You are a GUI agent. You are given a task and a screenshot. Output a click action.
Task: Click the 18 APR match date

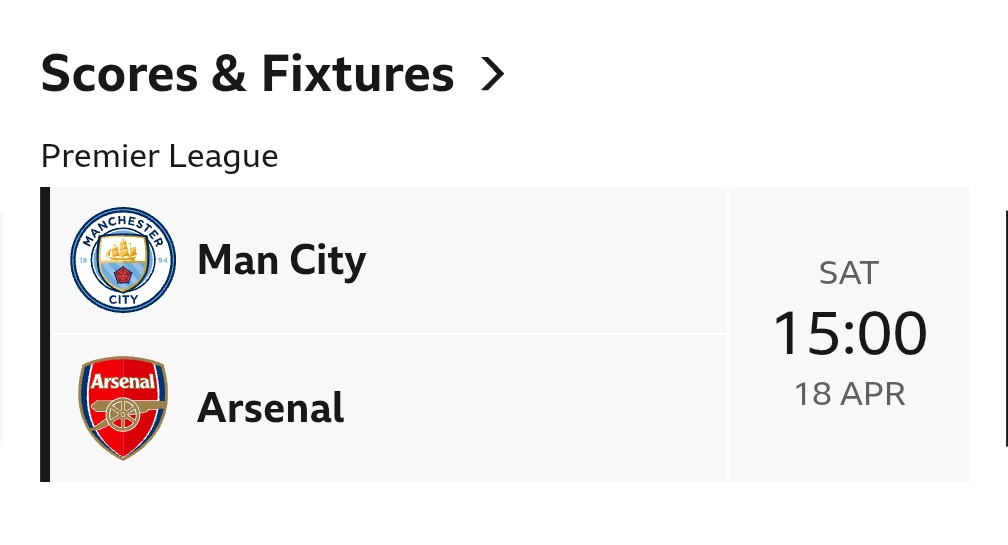pos(849,394)
